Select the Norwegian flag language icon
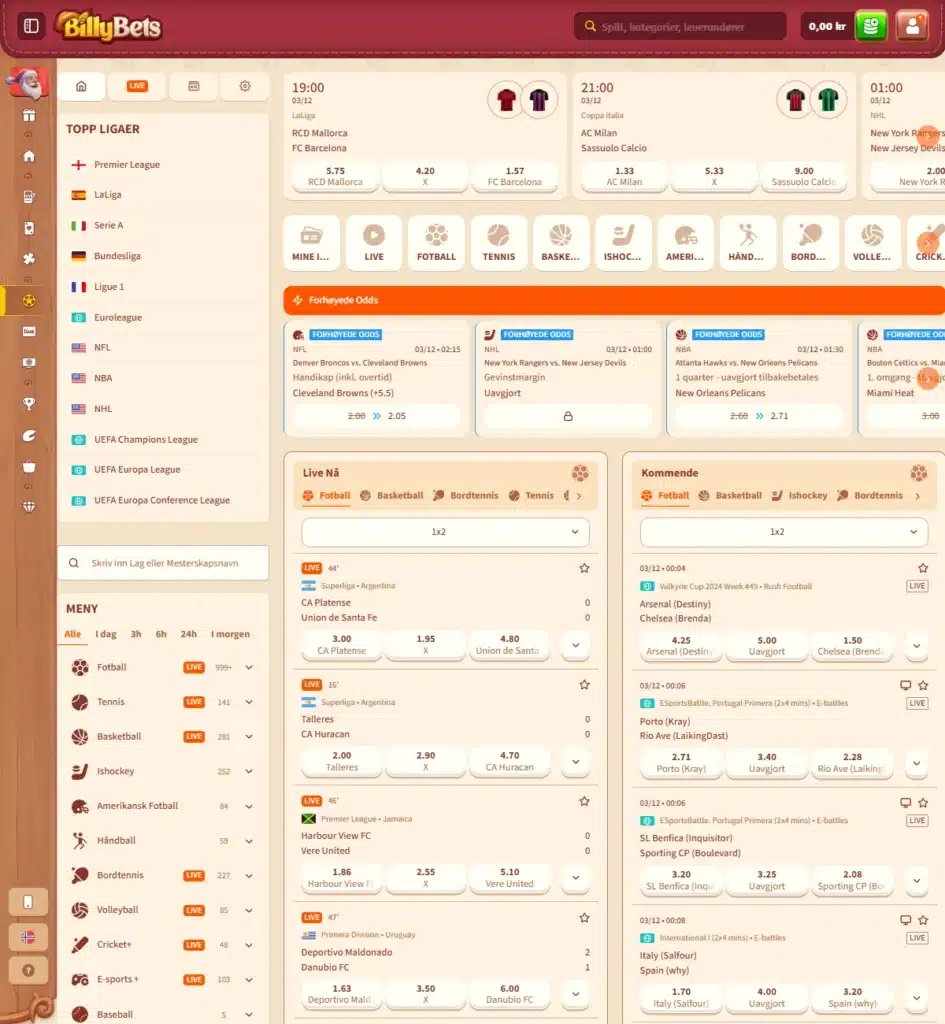945x1024 pixels. click(x=28, y=936)
